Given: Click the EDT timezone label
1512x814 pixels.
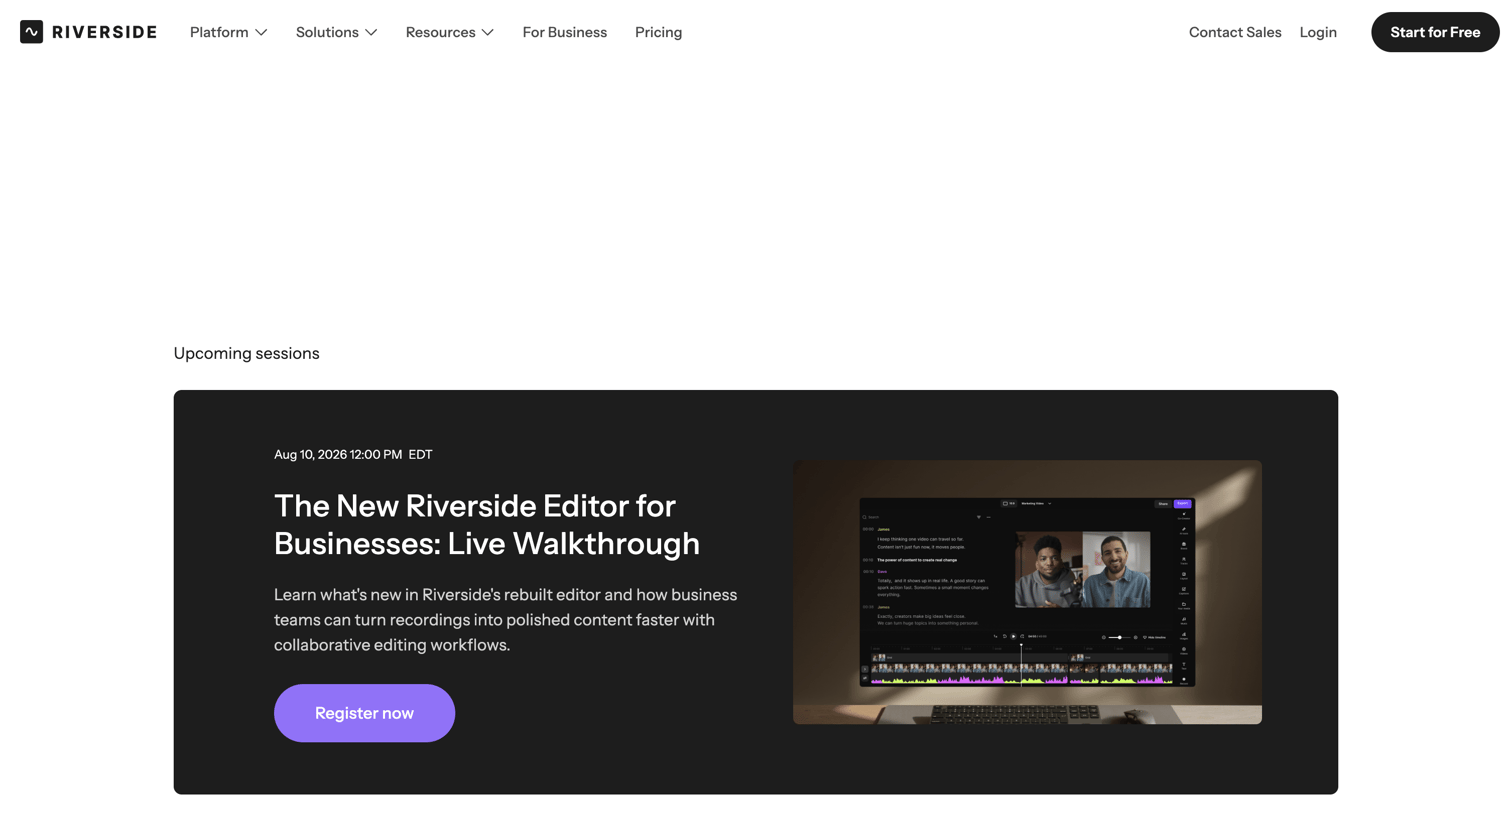Looking at the screenshot, I should click(x=420, y=454).
